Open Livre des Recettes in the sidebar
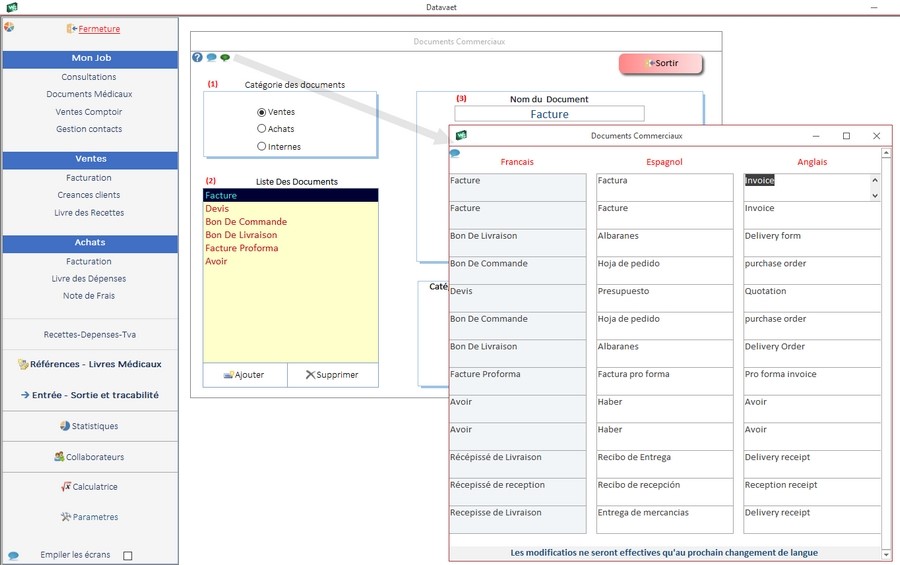Image resolution: width=900 pixels, height=565 pixels. pyautogui.click(x=89, y=213)
